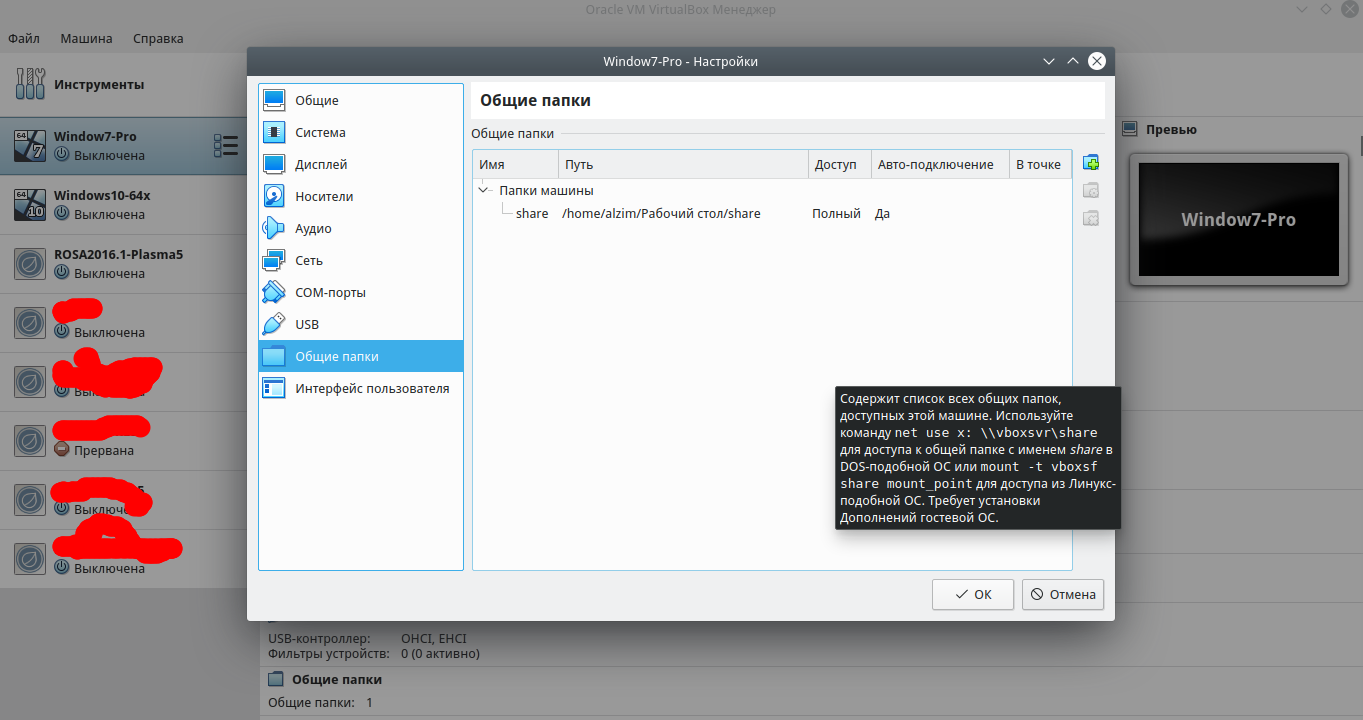Click the Превью section header
Screen dimensions: 1363x720
[x=1171, y=129]
